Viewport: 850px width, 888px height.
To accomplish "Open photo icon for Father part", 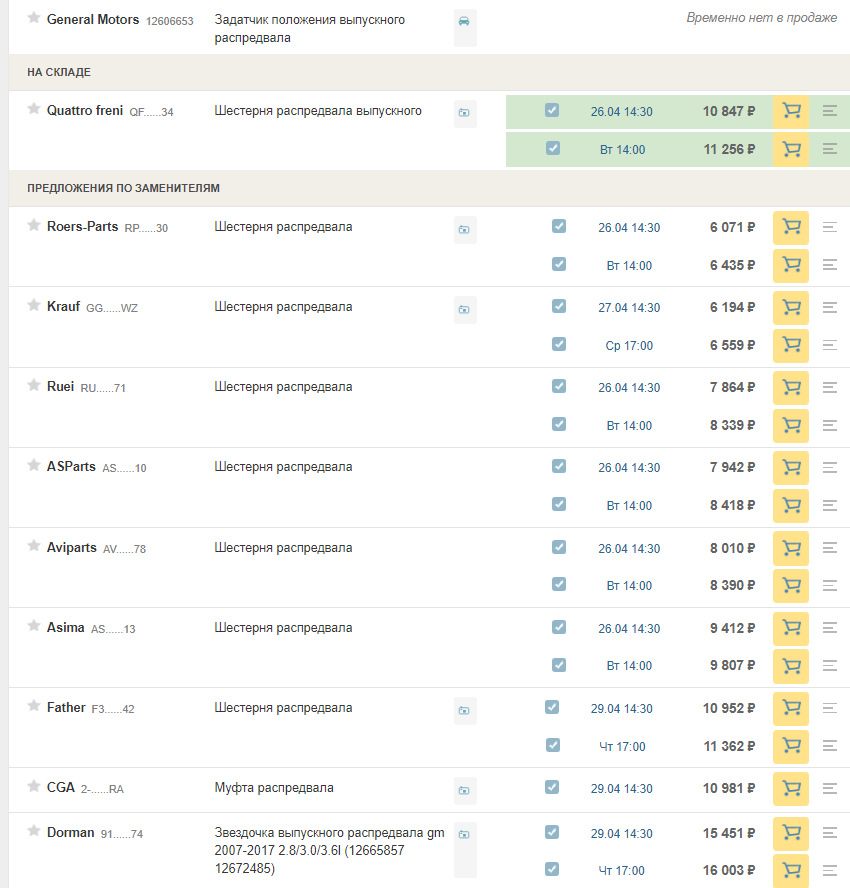I will [464, 710].
